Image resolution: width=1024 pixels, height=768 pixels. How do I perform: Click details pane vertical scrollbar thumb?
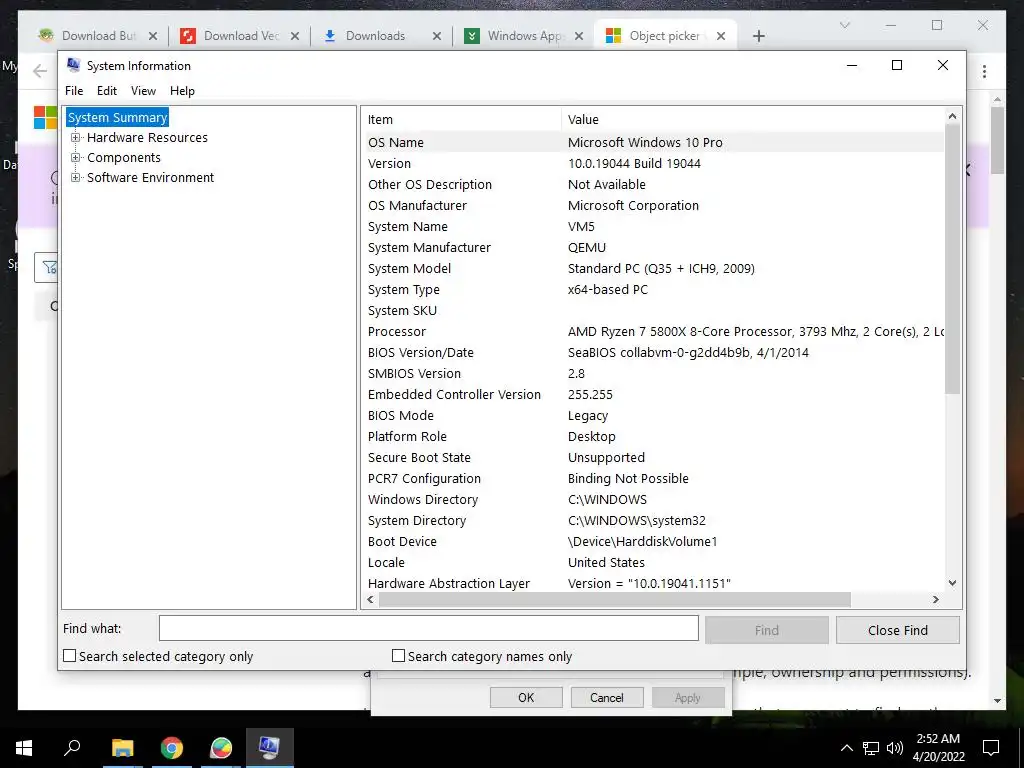click(952, 259)
